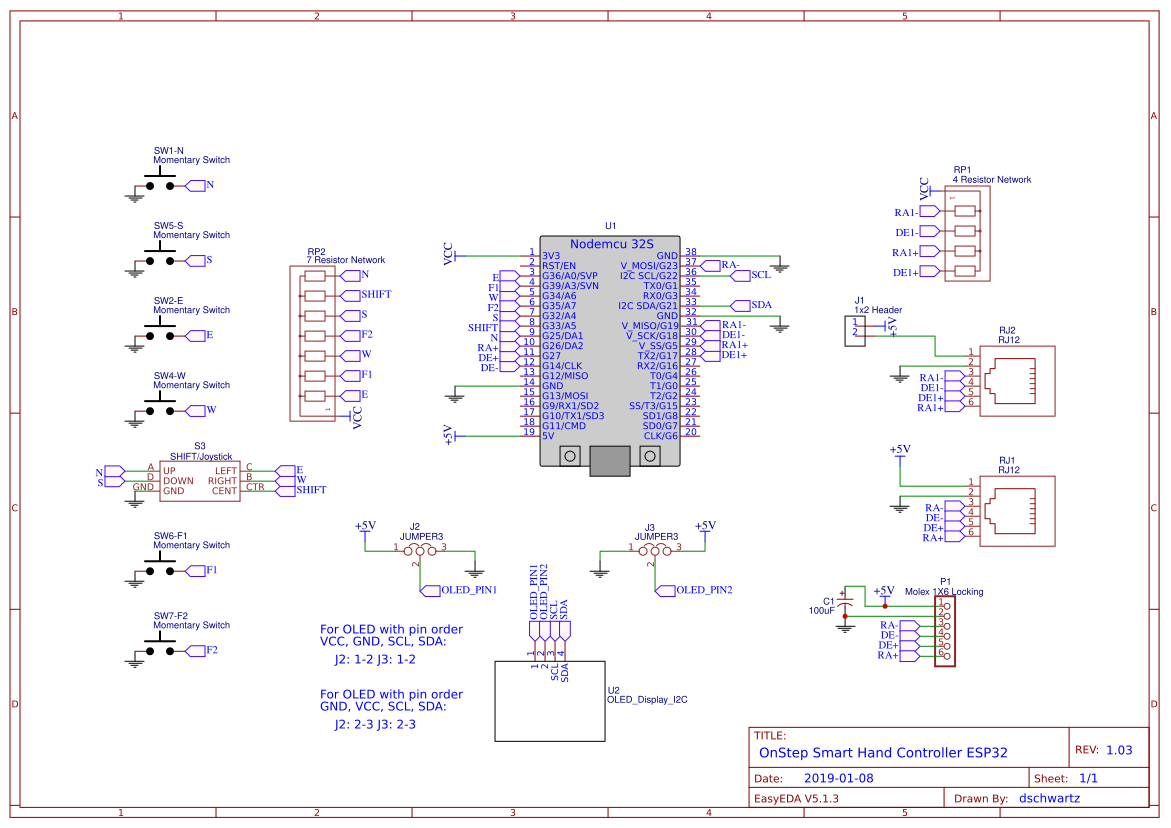Click the '3V3' pin label on U1
1171x828 pixels.
(x=551, y=256)
